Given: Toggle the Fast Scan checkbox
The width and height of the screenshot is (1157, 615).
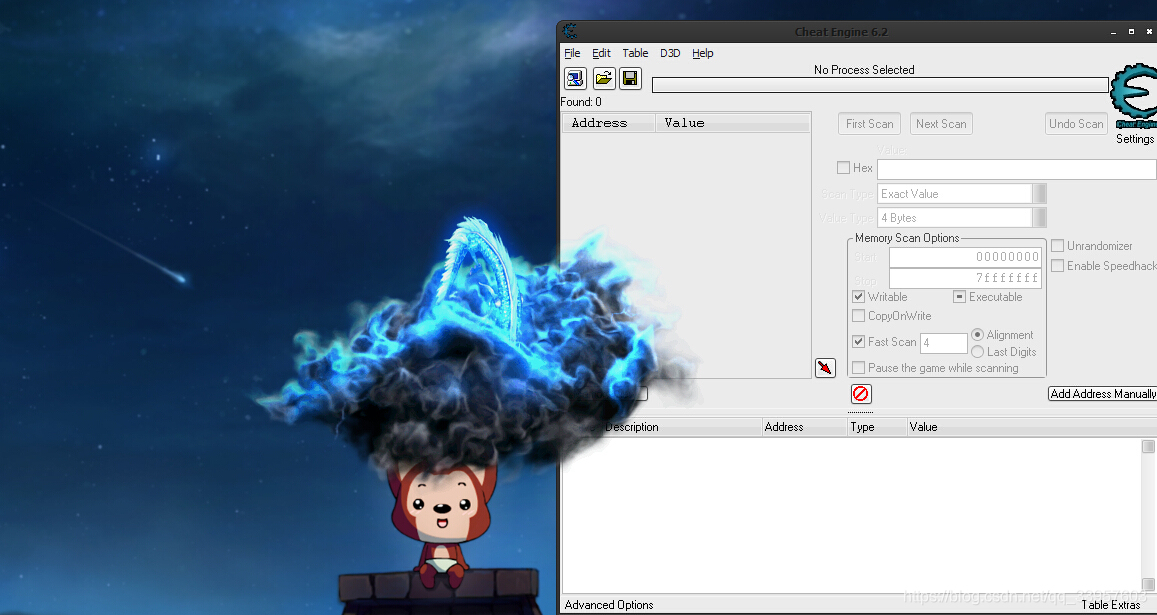Looking at the screenshot, I should click(858, 342).
